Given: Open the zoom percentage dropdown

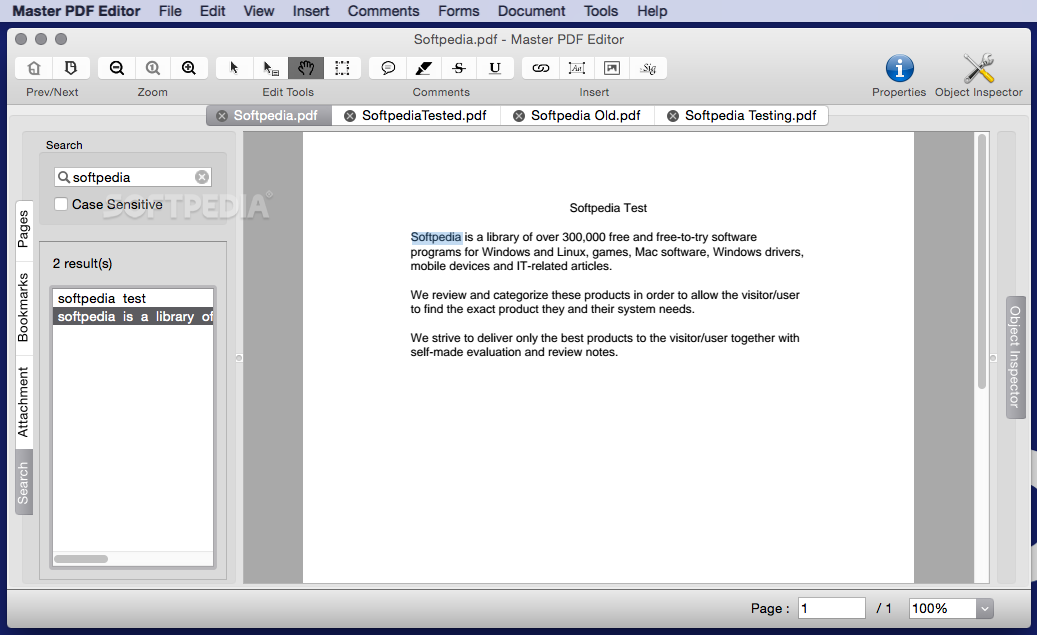Looking at the screenshot, I should [984, 609].
